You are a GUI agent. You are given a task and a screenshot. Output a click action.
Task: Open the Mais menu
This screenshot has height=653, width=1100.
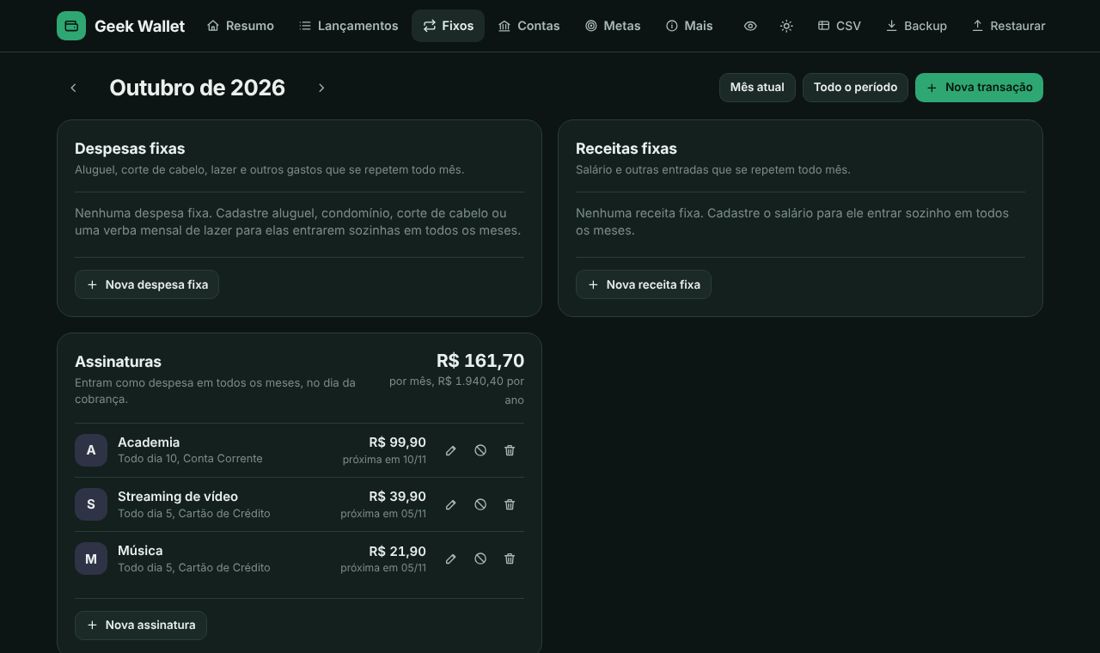[690, 26]
